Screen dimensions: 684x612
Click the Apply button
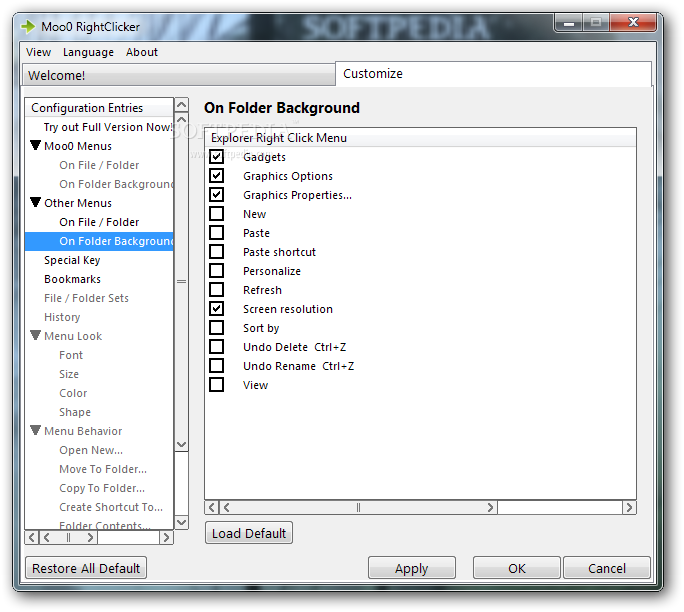(x=411, y=568)
